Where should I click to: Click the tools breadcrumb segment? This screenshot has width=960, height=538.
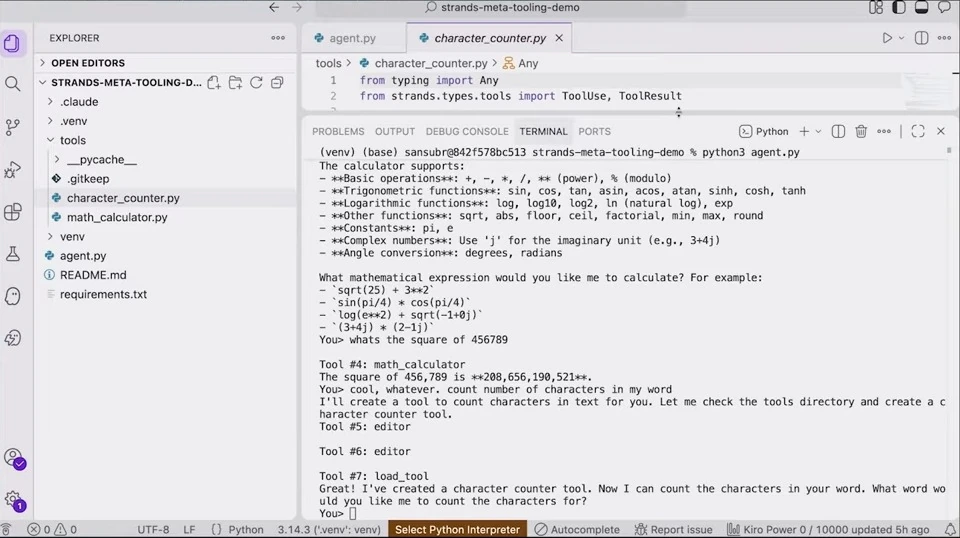tap(328, 63)
